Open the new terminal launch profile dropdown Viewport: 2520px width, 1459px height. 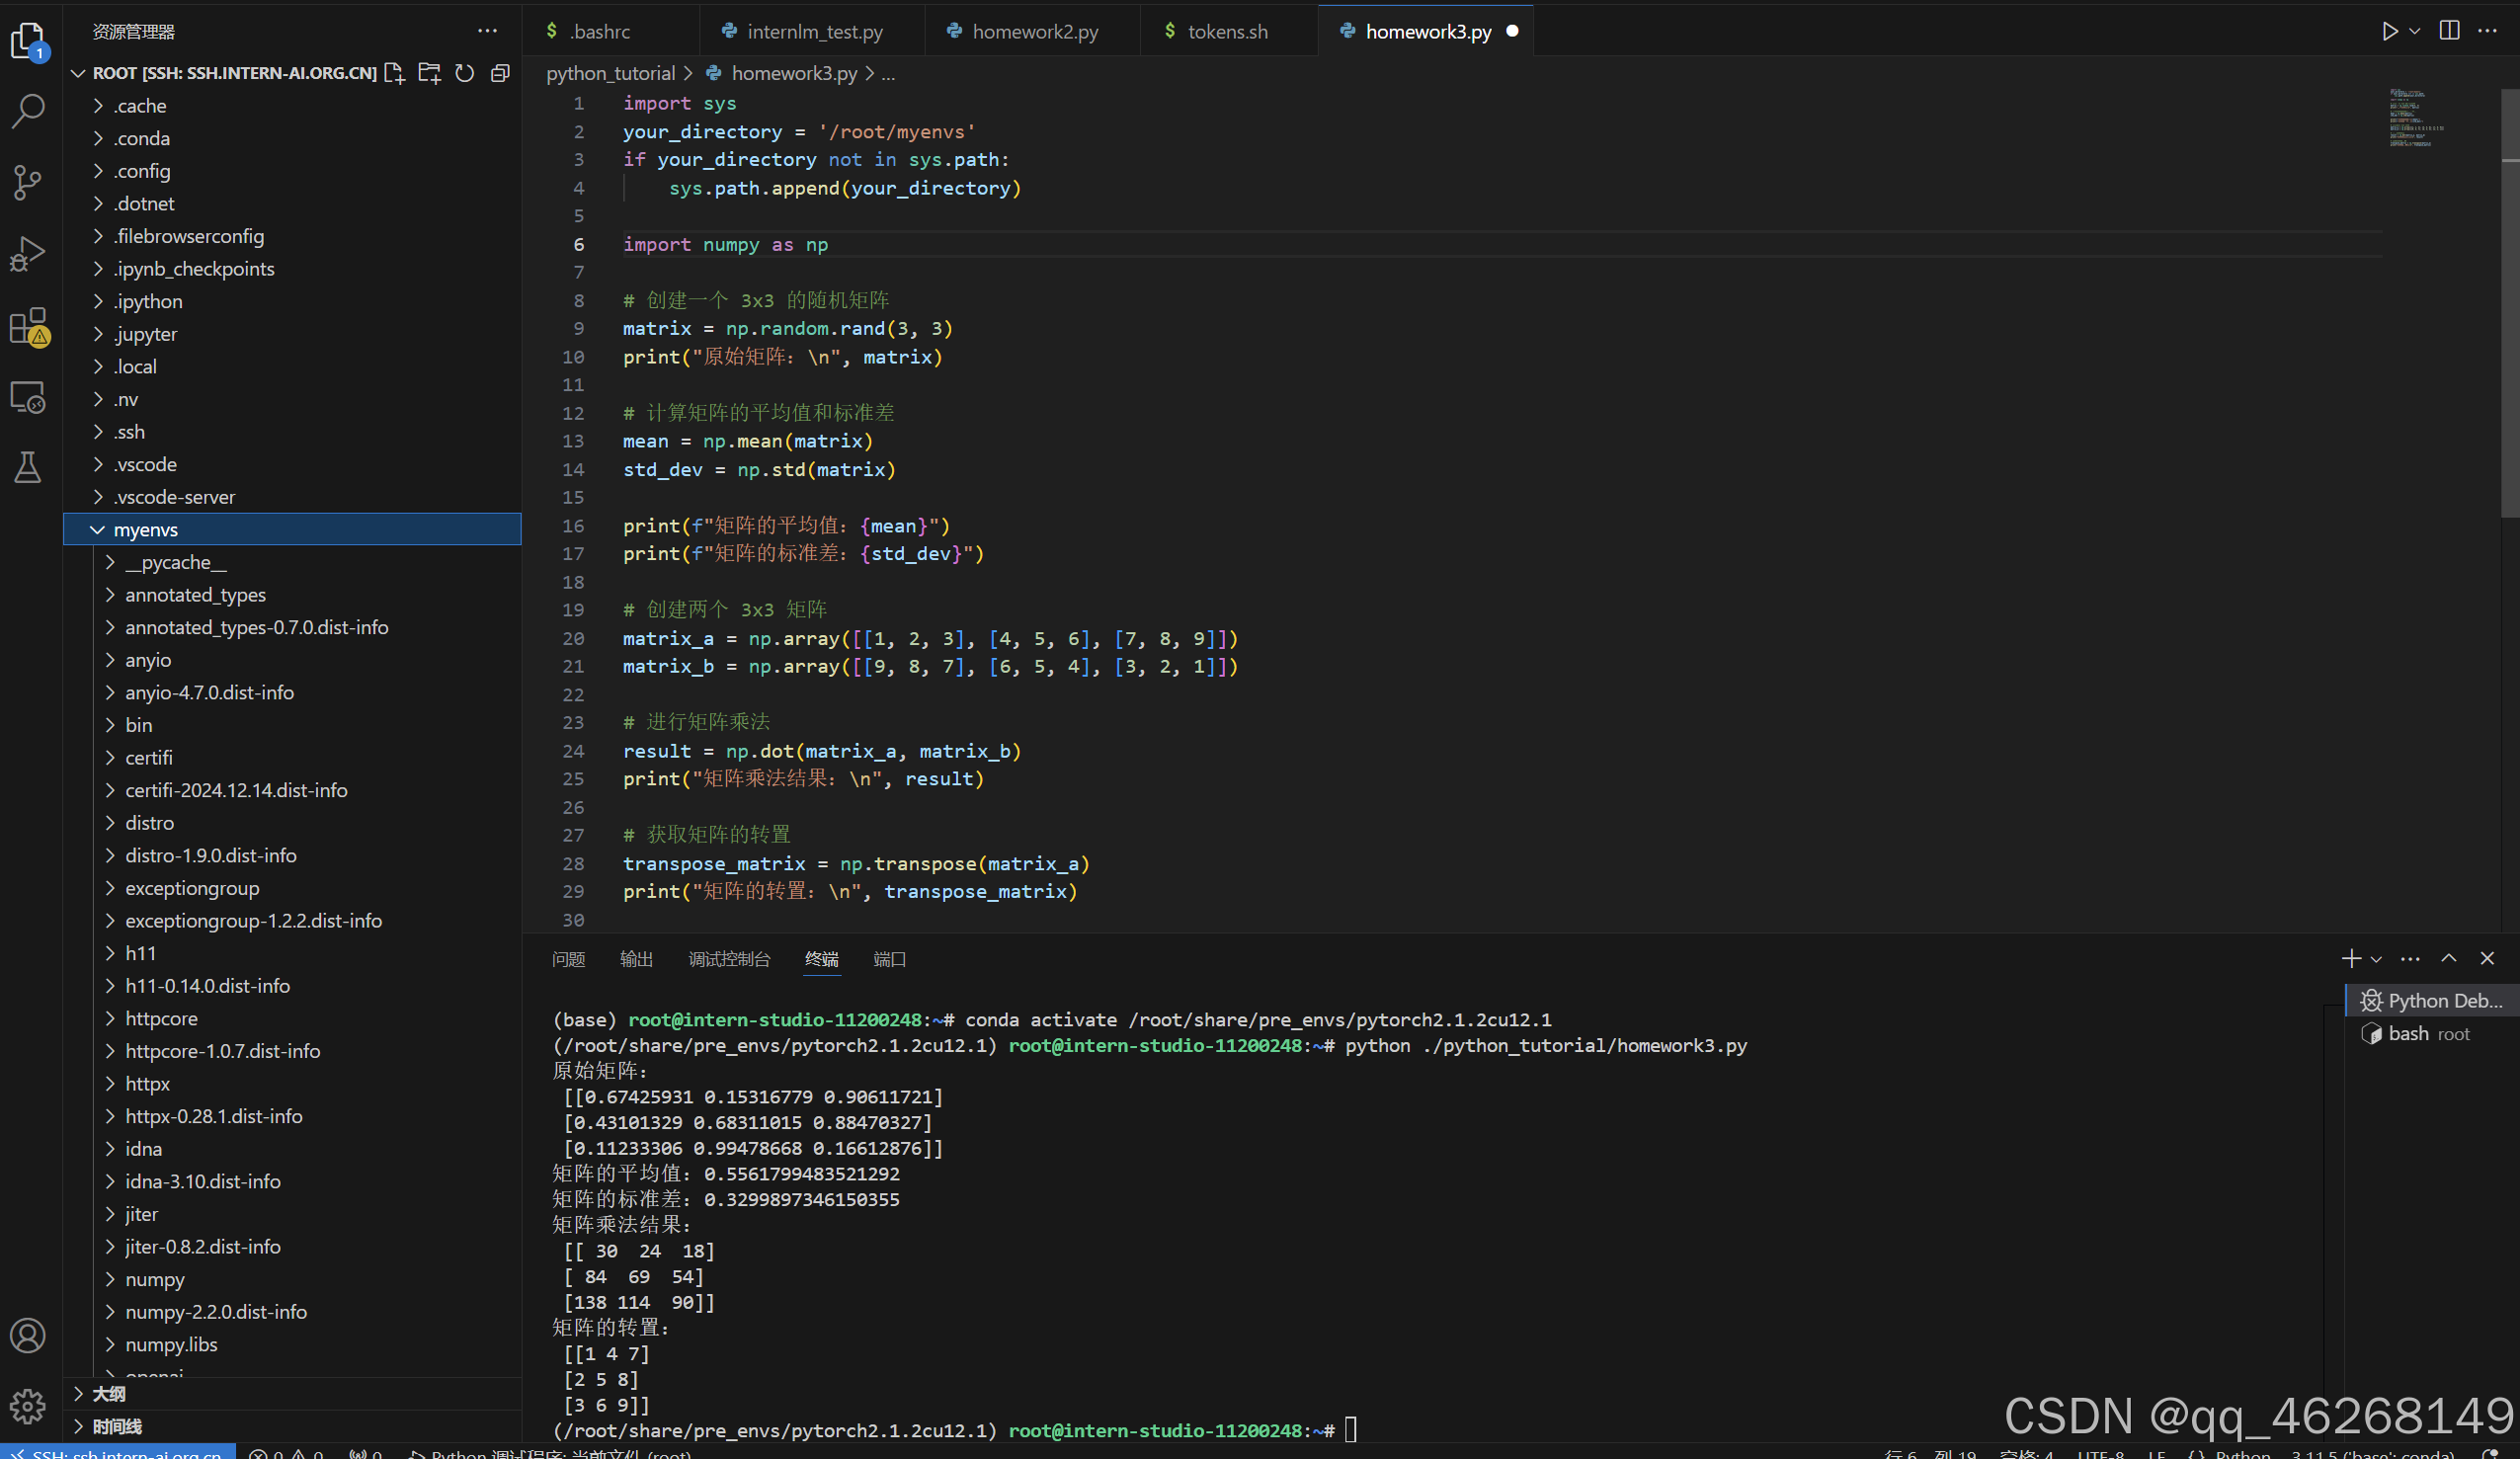pyautogui.click(x=2377, y=959)
